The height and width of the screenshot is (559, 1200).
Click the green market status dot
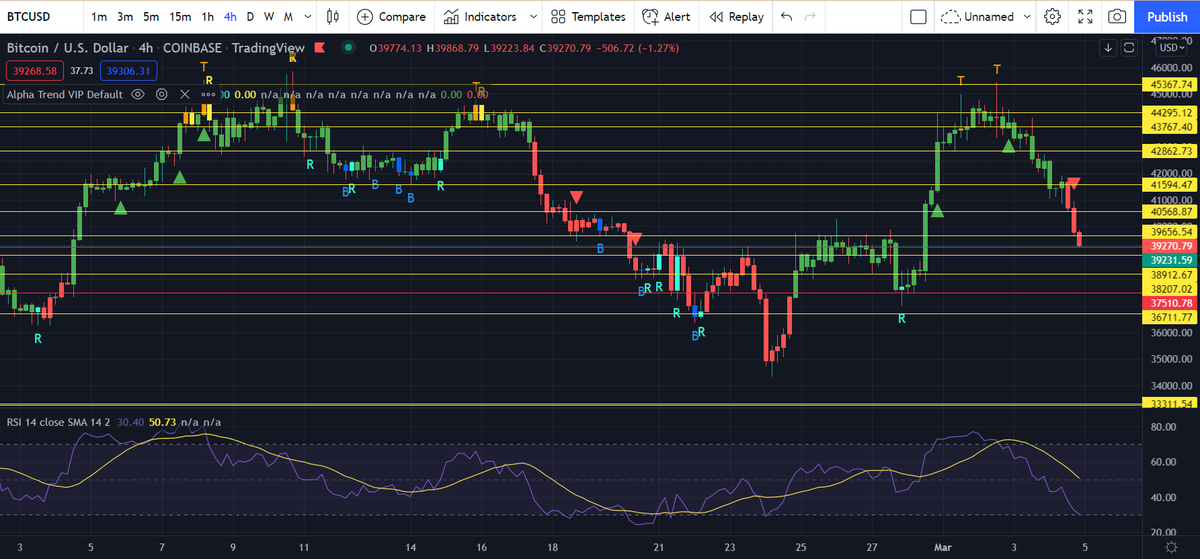347,47
